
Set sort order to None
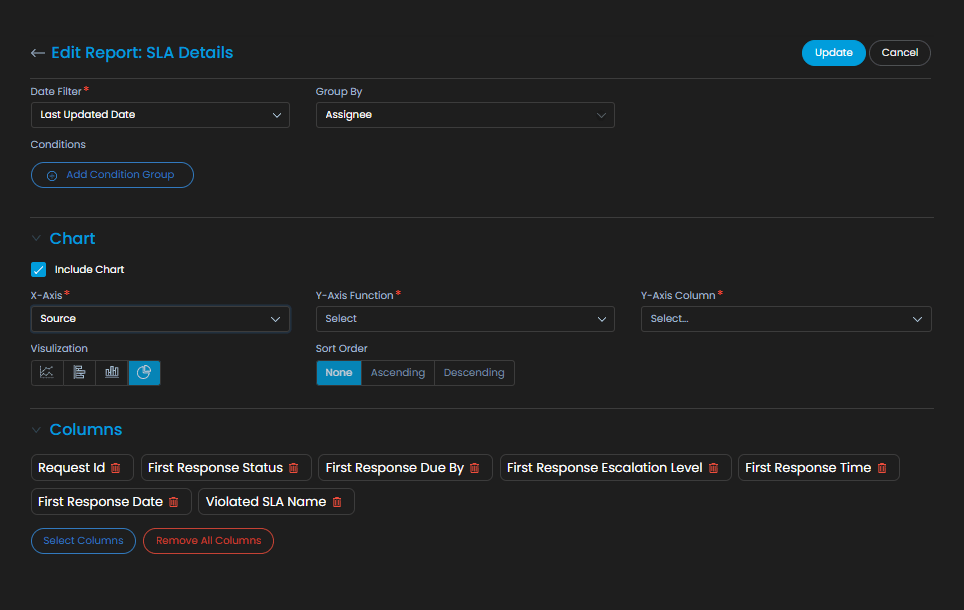[x=339, y=373]
